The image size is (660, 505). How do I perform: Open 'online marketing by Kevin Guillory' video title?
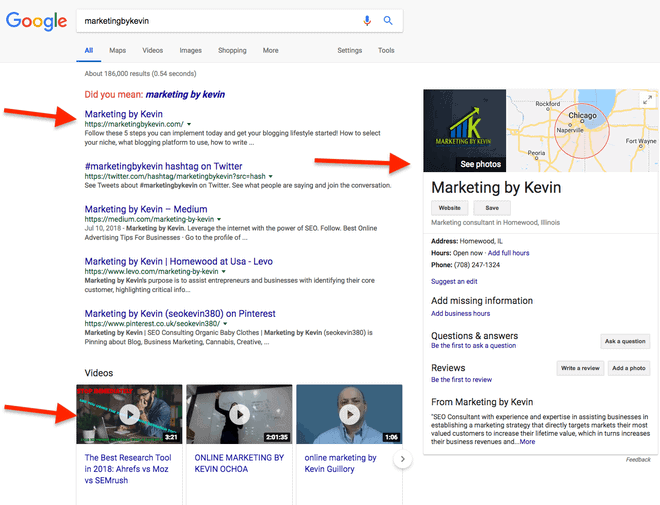click(340, 463)
